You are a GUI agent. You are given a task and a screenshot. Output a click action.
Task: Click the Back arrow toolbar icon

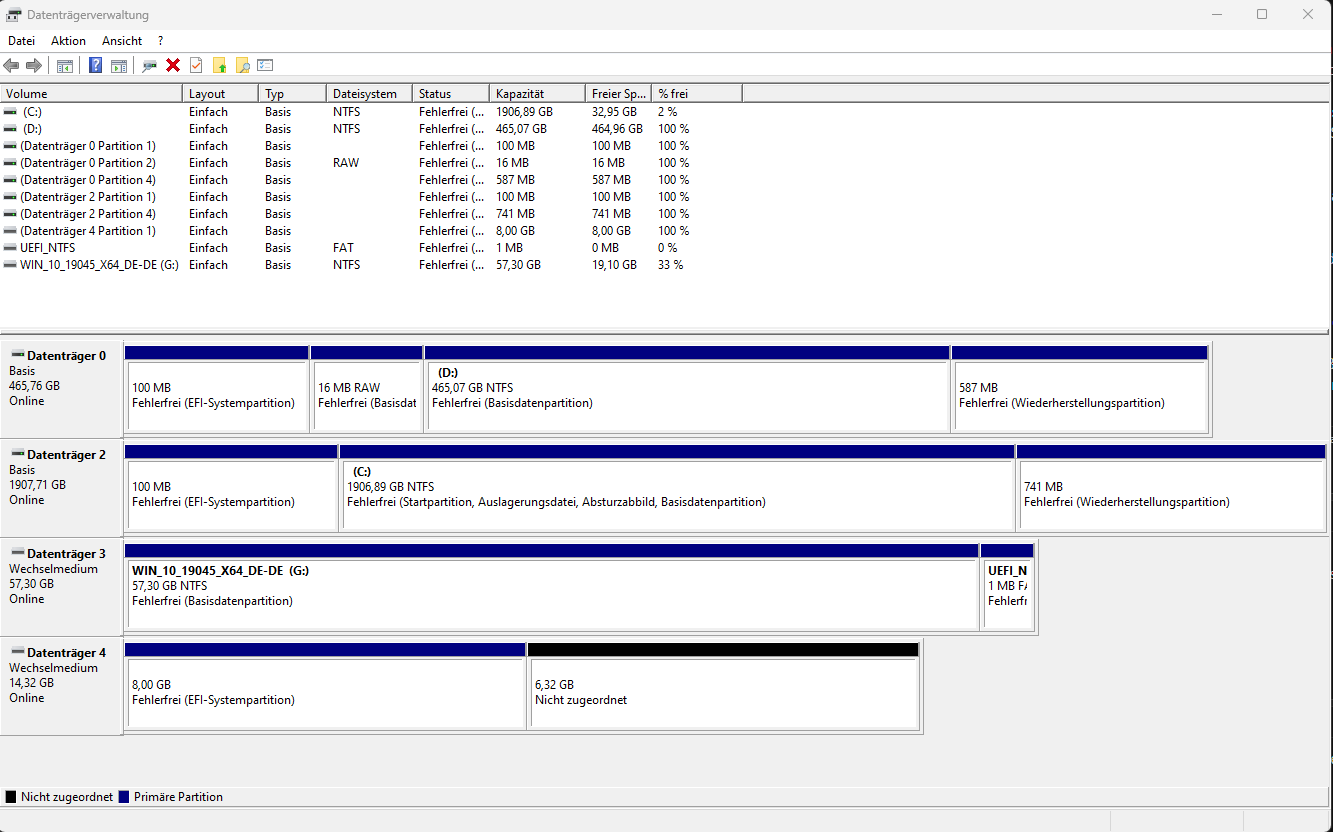pos(11,65)
